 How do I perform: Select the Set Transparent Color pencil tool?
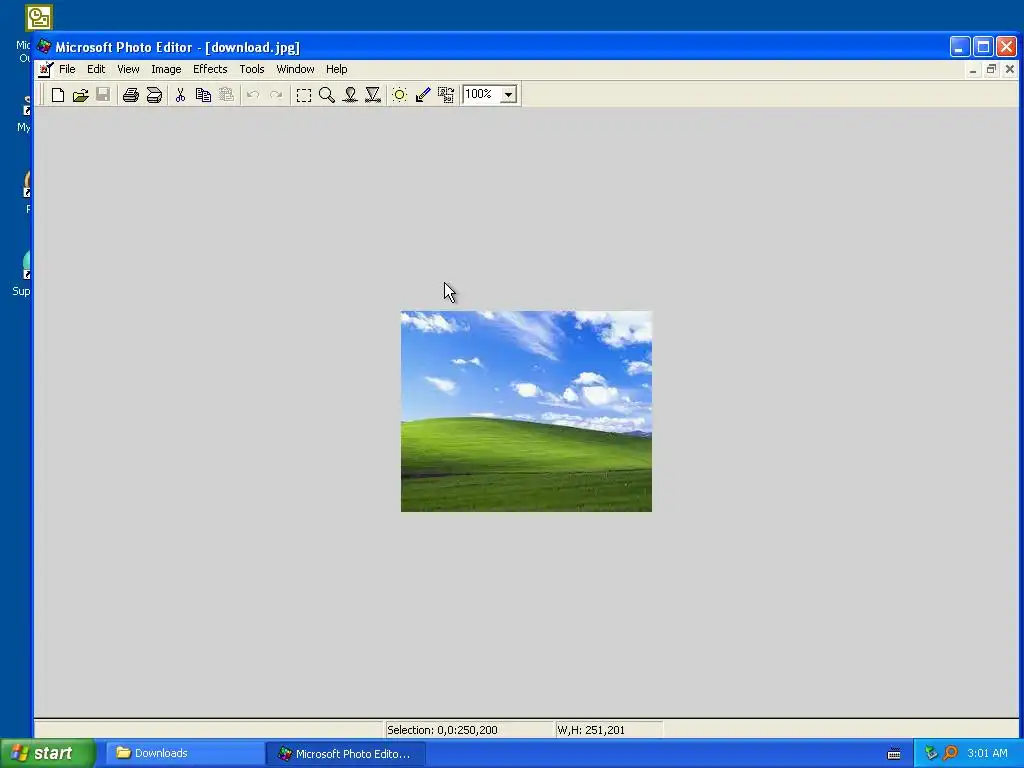click(423, 95)
